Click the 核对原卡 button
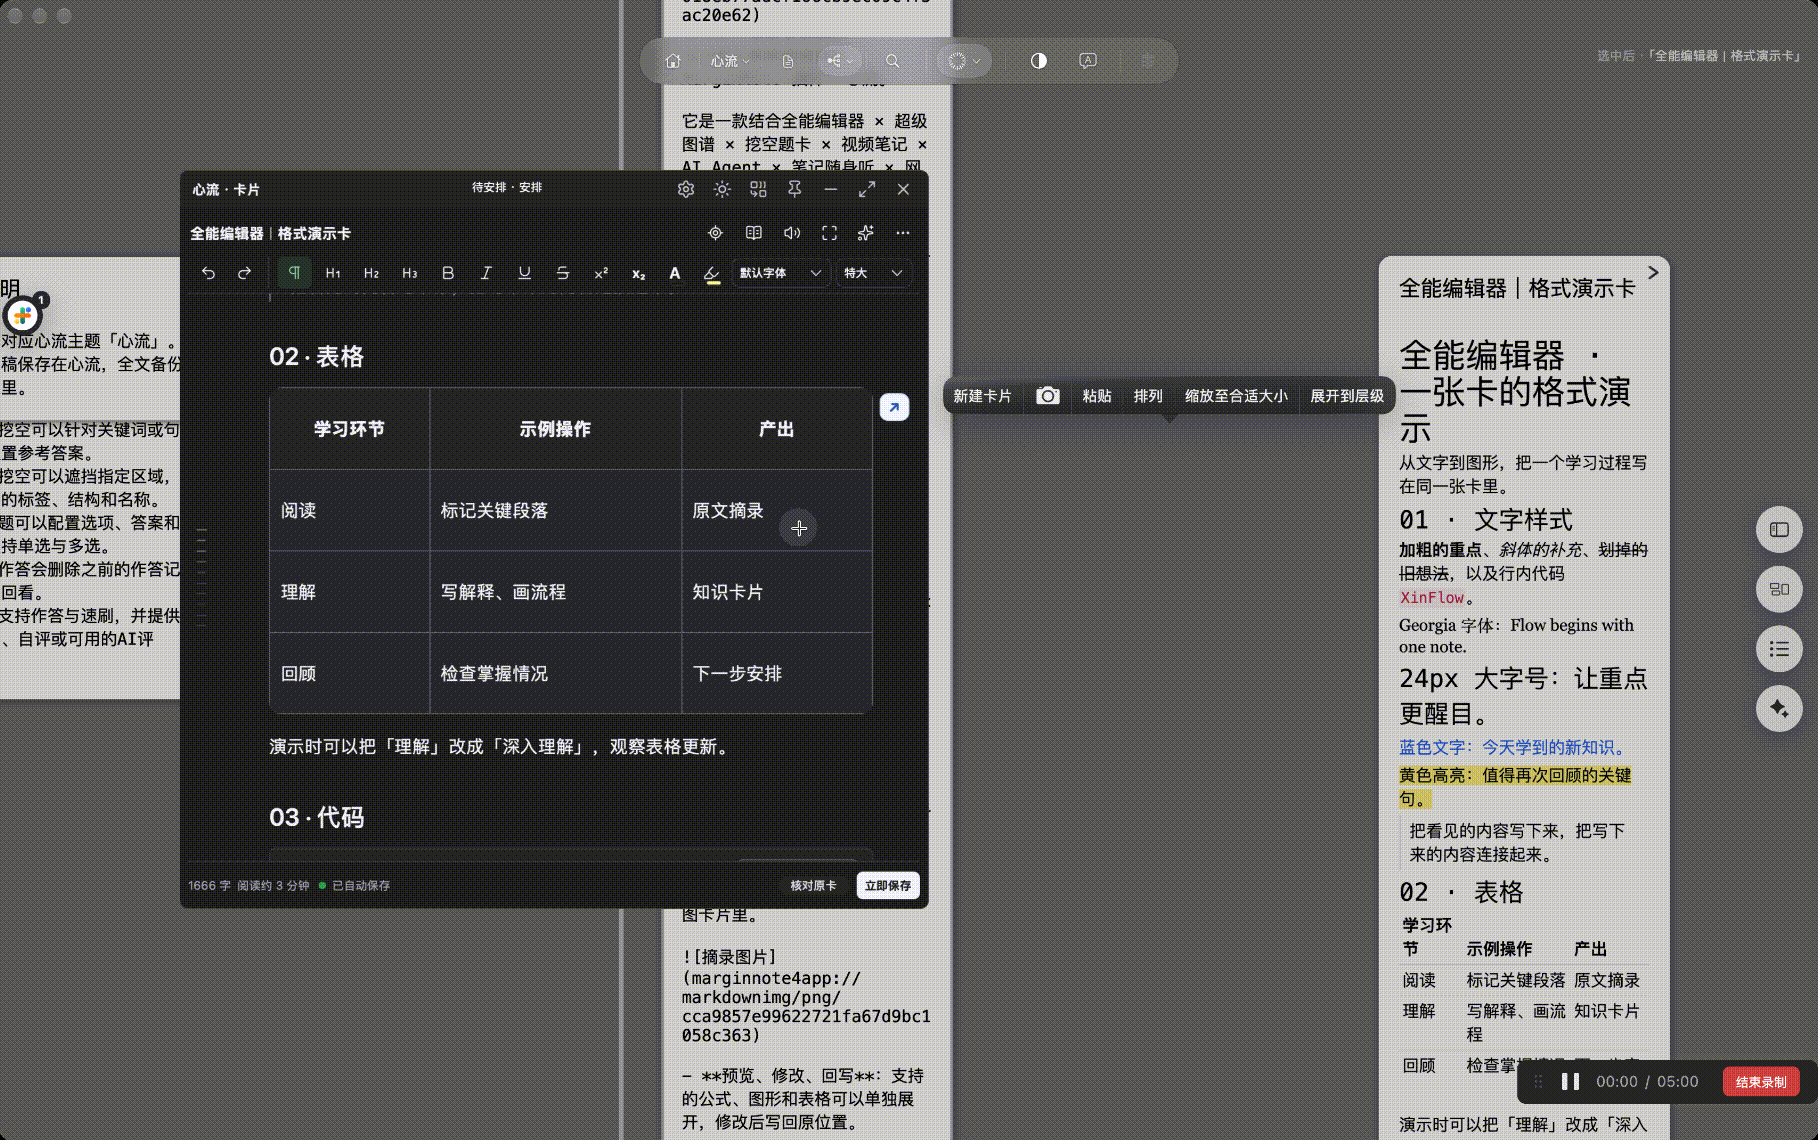Screen dimensions: 1818x1140 coord(813,886)
